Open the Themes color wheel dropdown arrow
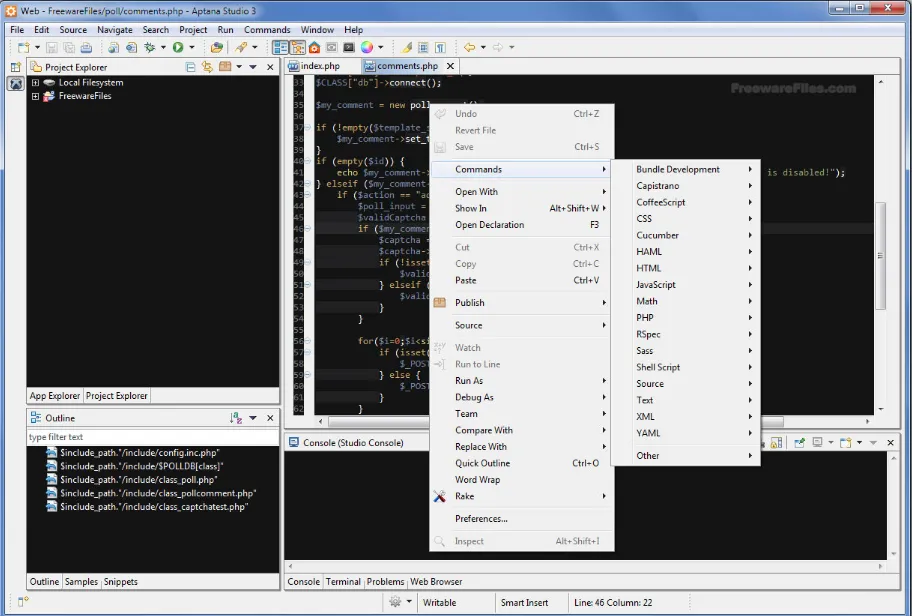Image resolution: width=912 pixels, height=616 pixels. (381, 48)
